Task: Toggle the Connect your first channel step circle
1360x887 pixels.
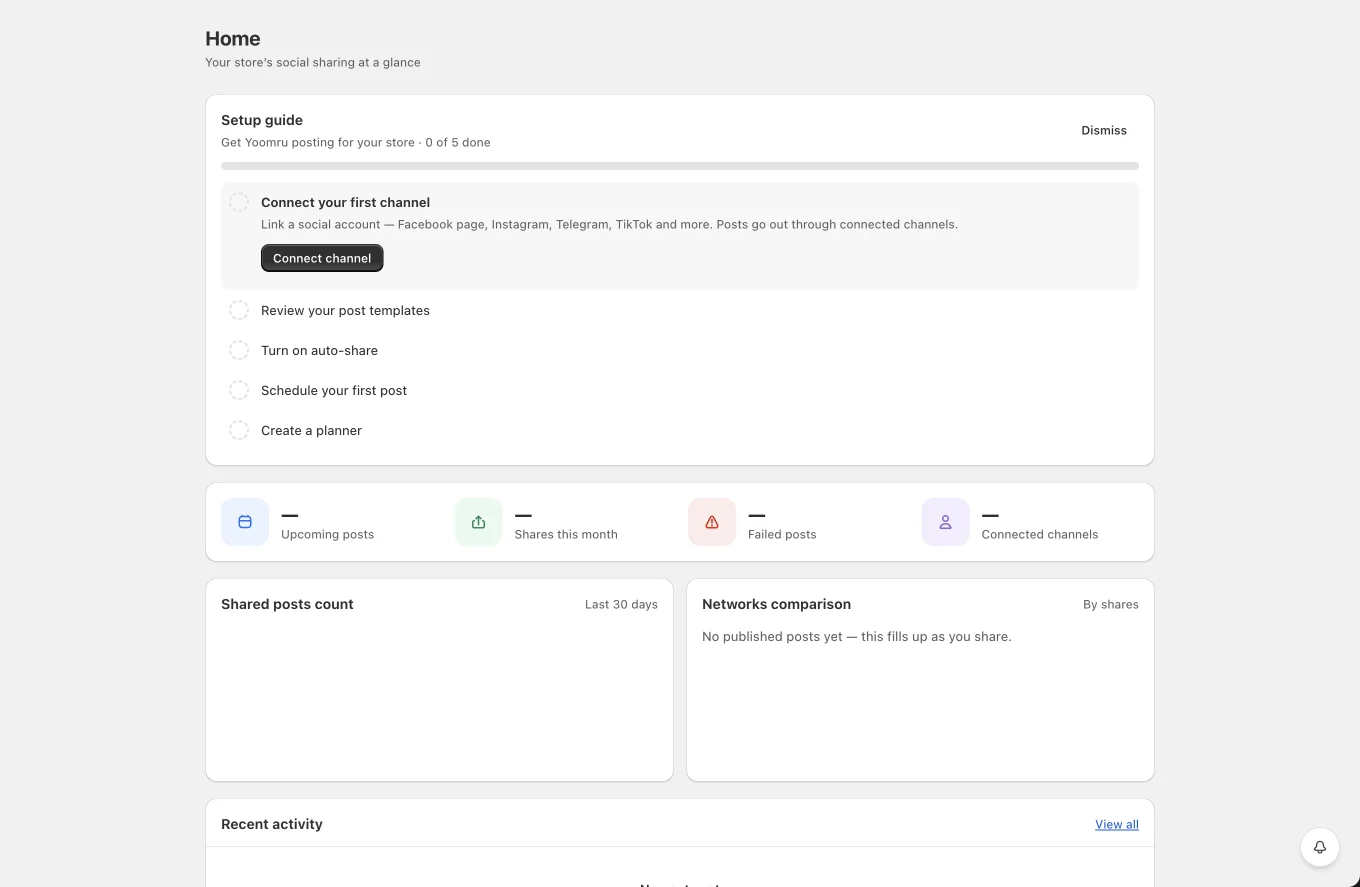Action: (x=239, y=202)
